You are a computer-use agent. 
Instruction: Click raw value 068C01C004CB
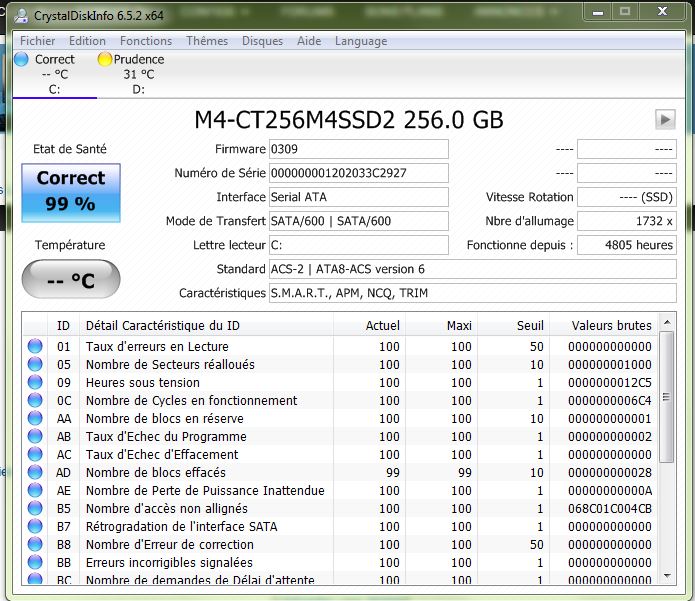(610, 508)
